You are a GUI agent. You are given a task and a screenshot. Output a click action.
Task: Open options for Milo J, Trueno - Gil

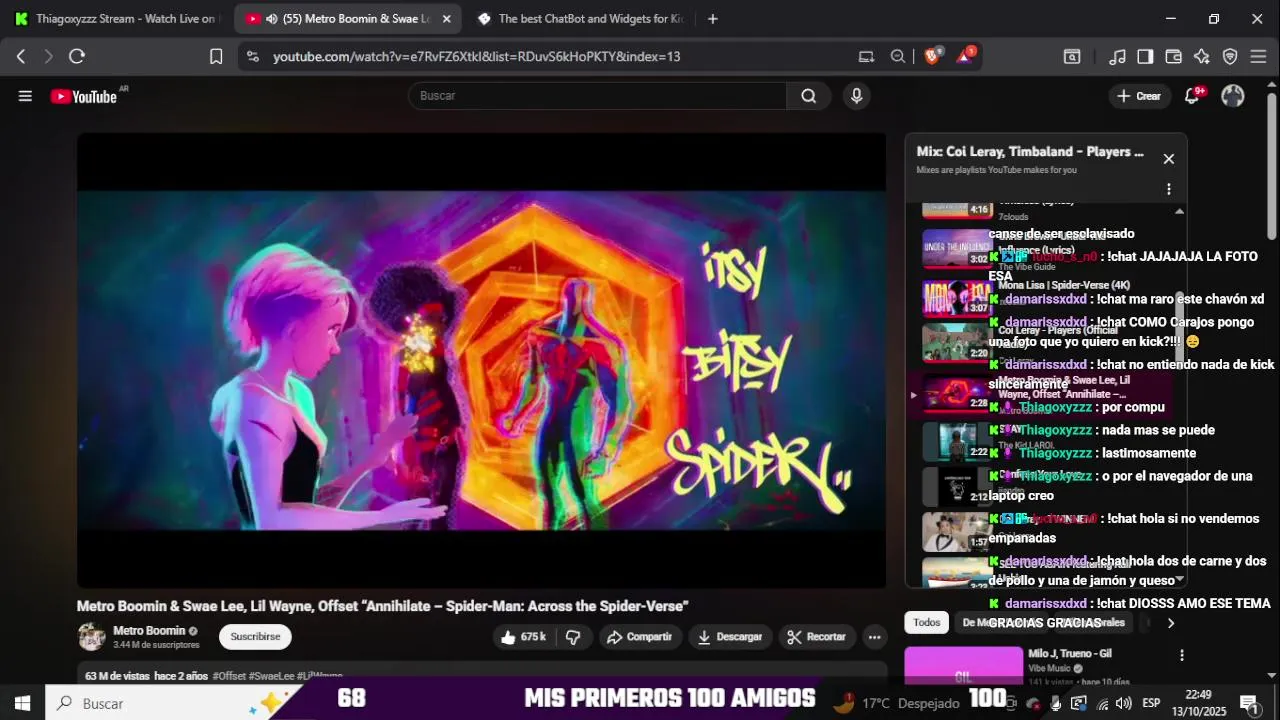(1181, 656)
